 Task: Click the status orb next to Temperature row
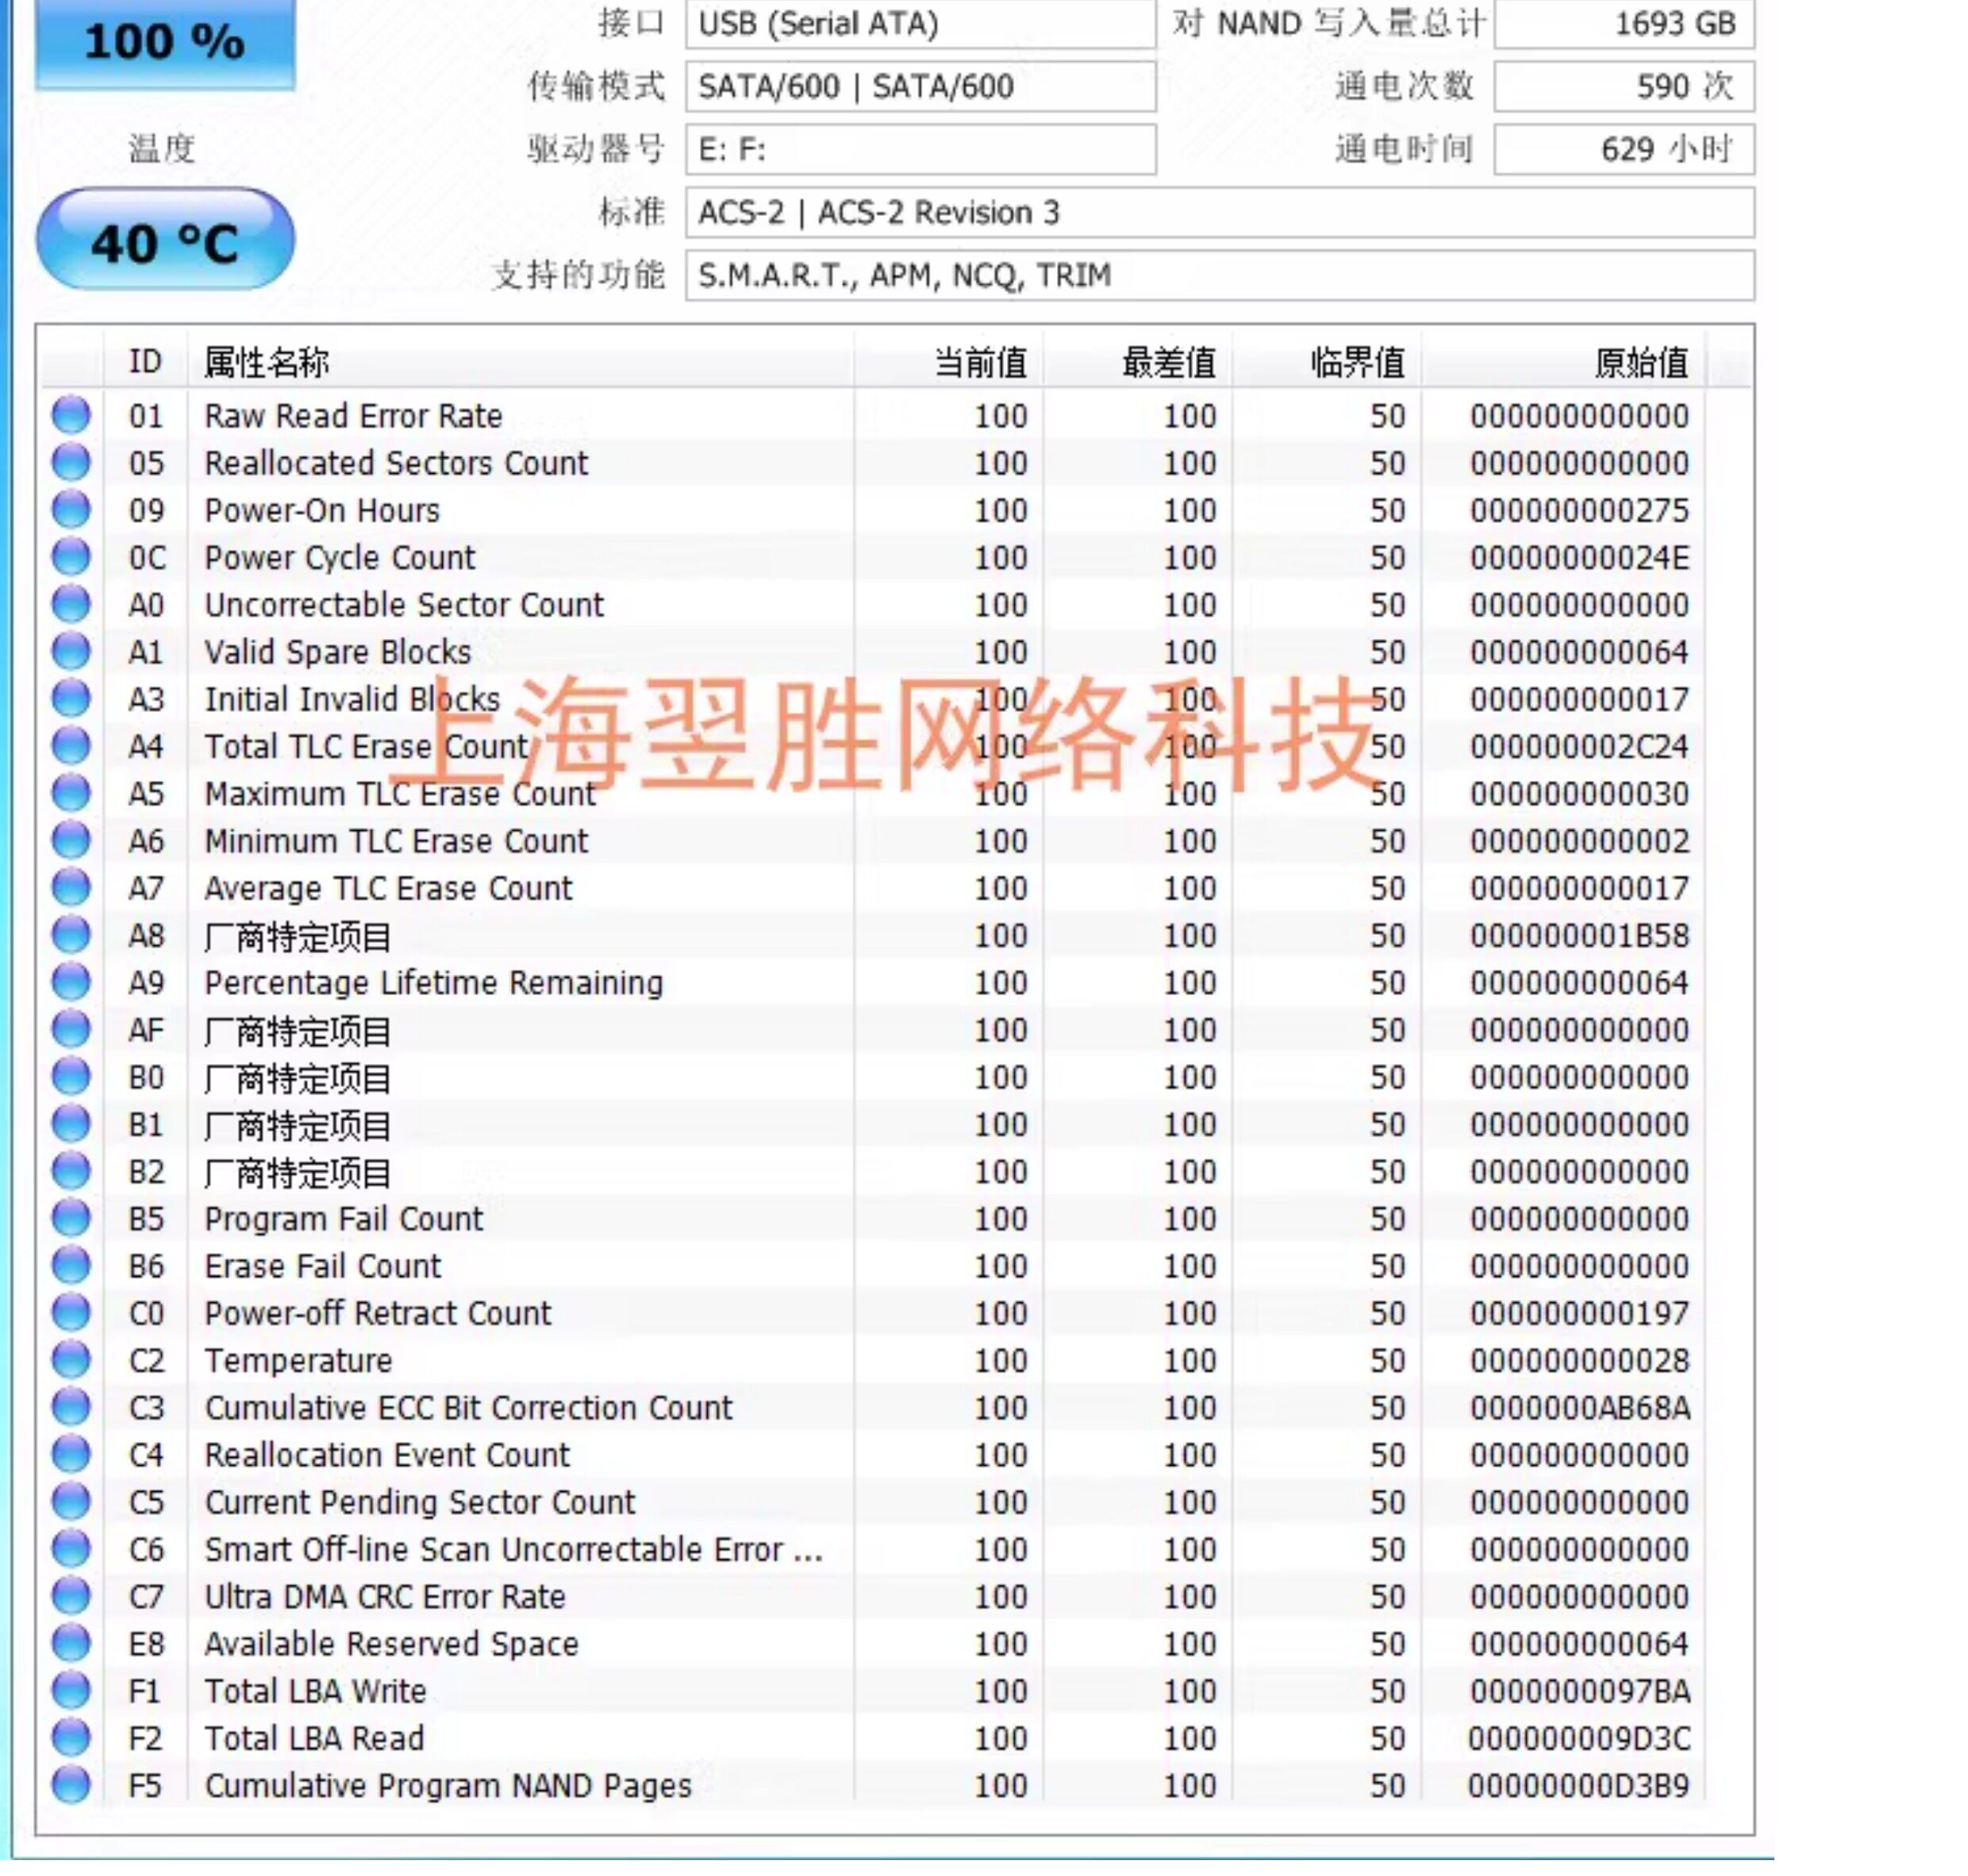click(71, 1360)
